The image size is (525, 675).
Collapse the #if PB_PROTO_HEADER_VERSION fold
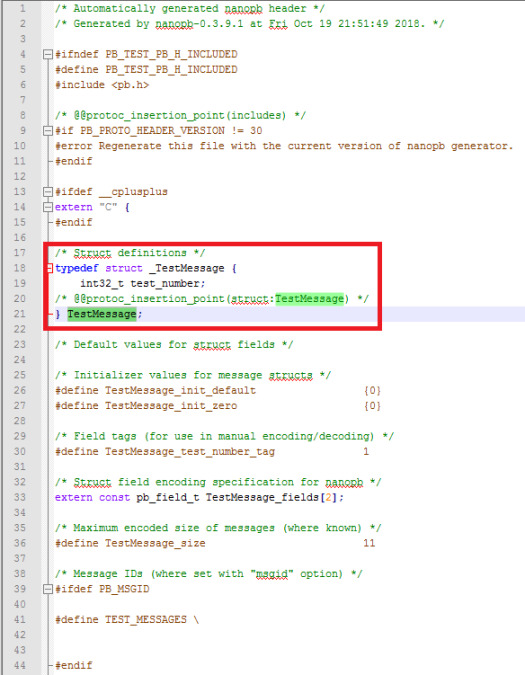pos(48,130)
